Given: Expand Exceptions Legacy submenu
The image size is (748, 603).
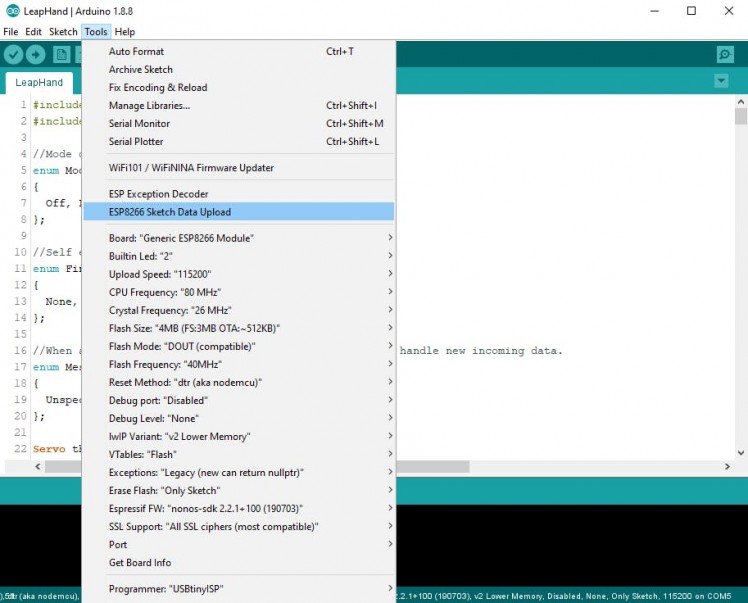Looking at the screenshot, I should [x=239, y=473].
